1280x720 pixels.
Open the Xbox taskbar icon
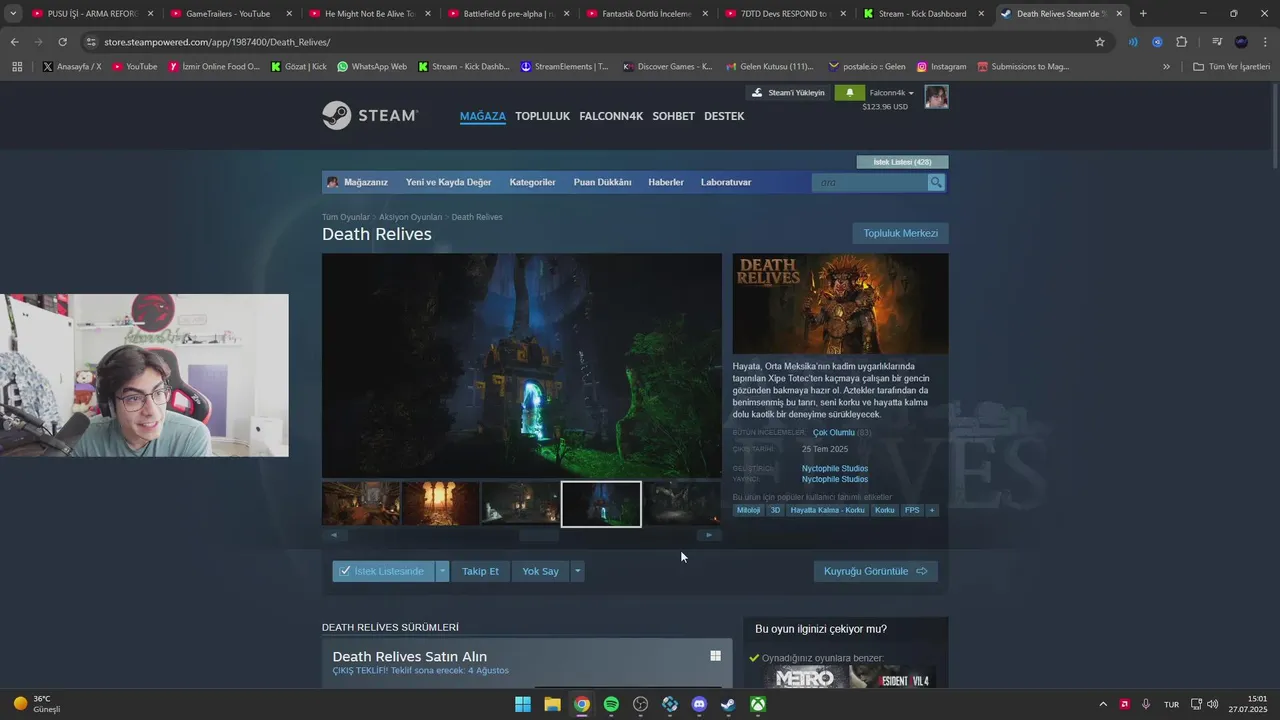point(759,704)
